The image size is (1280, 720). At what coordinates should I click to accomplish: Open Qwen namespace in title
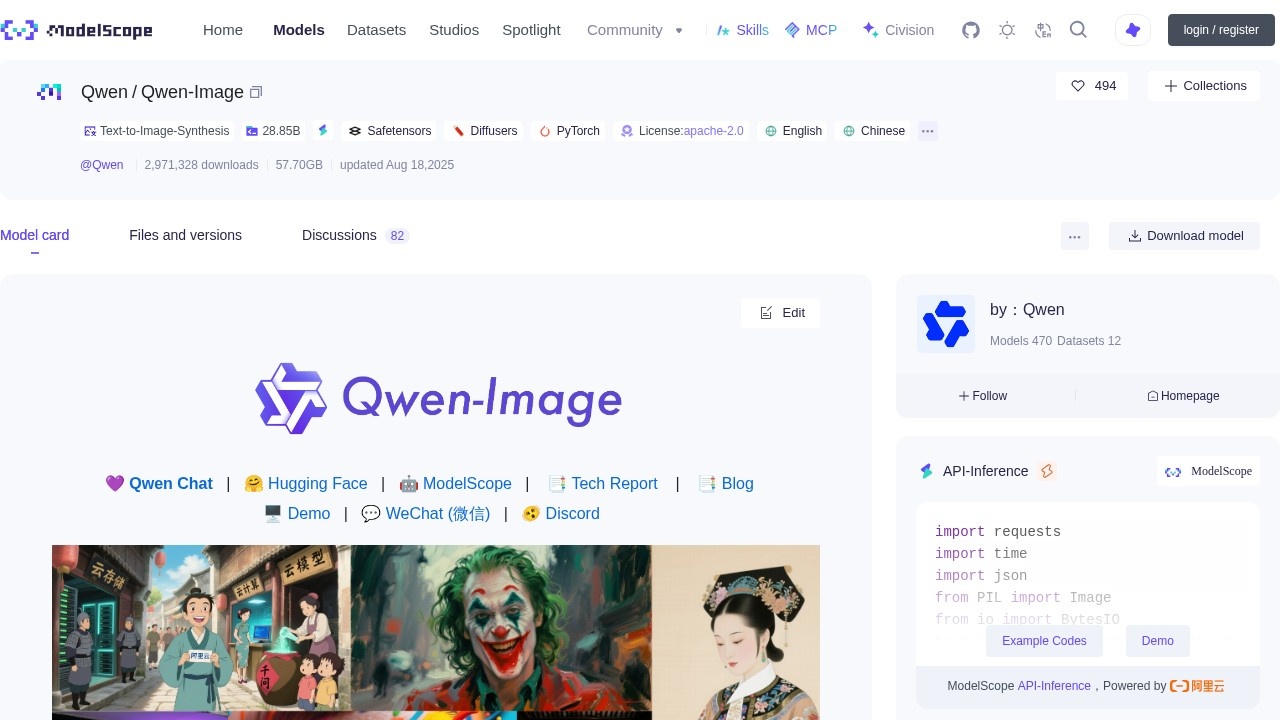pos(104,92)
